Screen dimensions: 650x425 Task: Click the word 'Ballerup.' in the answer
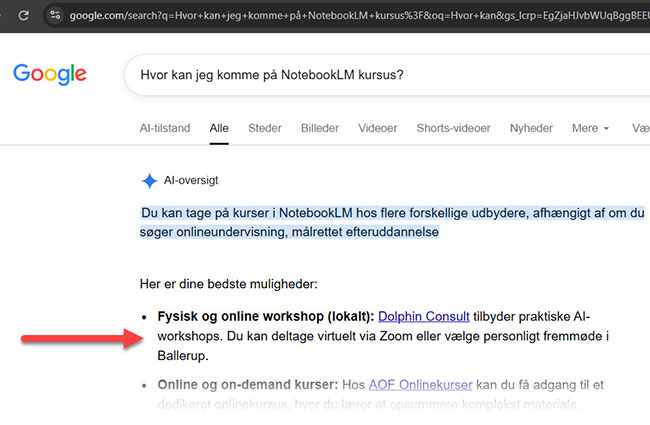[x=183, y=356]
